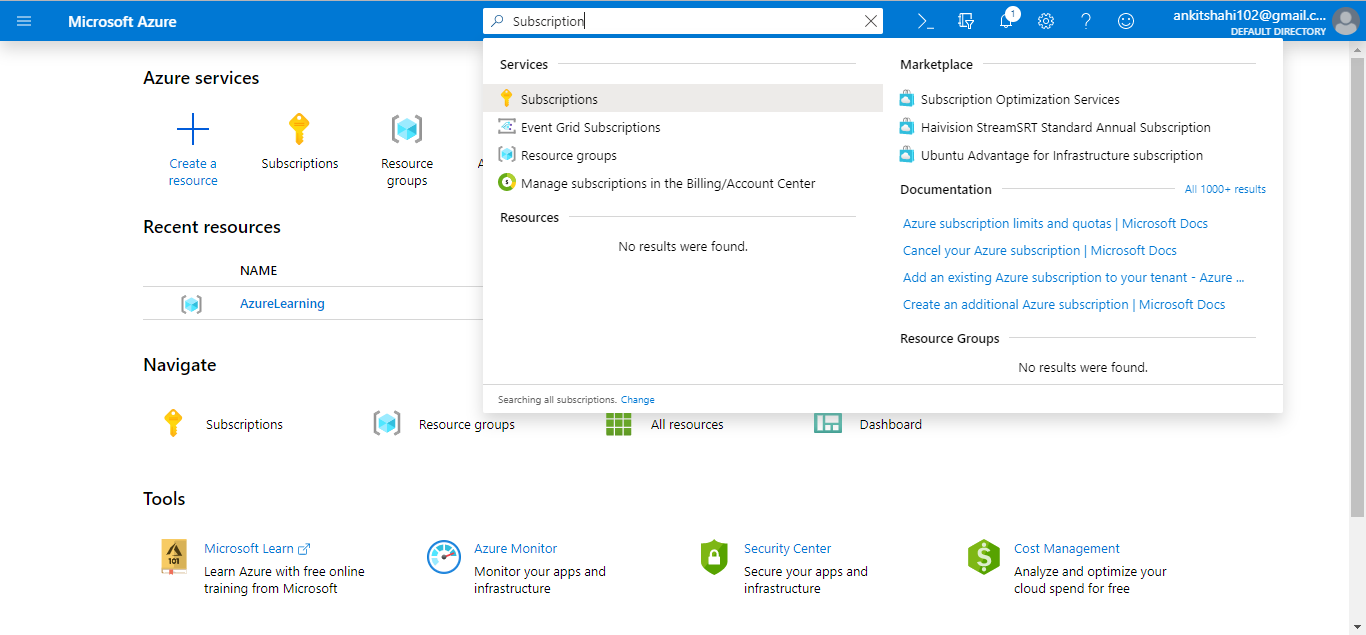Open the Microsoft Learn link
The height and width of the screenshot is (635, 1366).
tap(257, 549)
